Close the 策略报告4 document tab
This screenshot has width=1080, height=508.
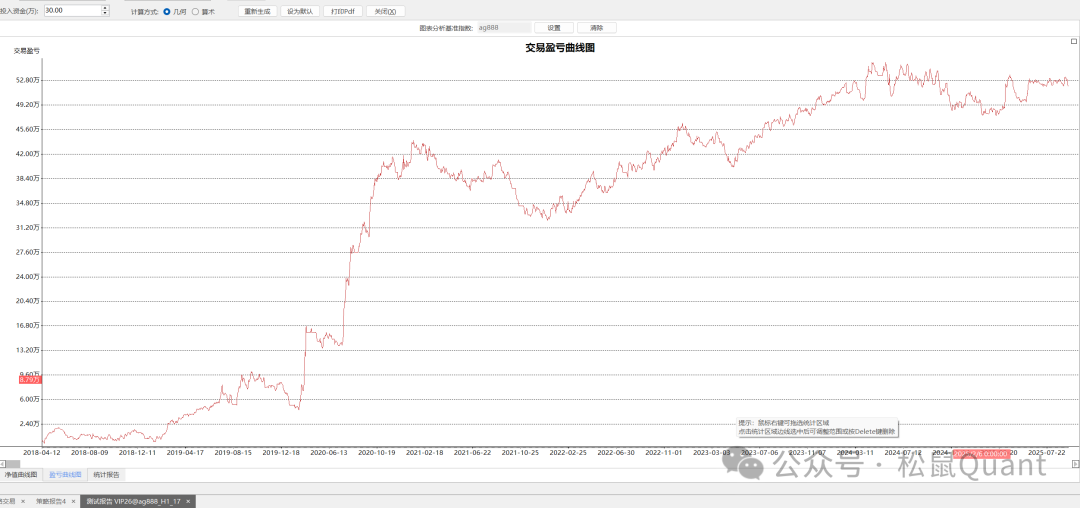73,501
